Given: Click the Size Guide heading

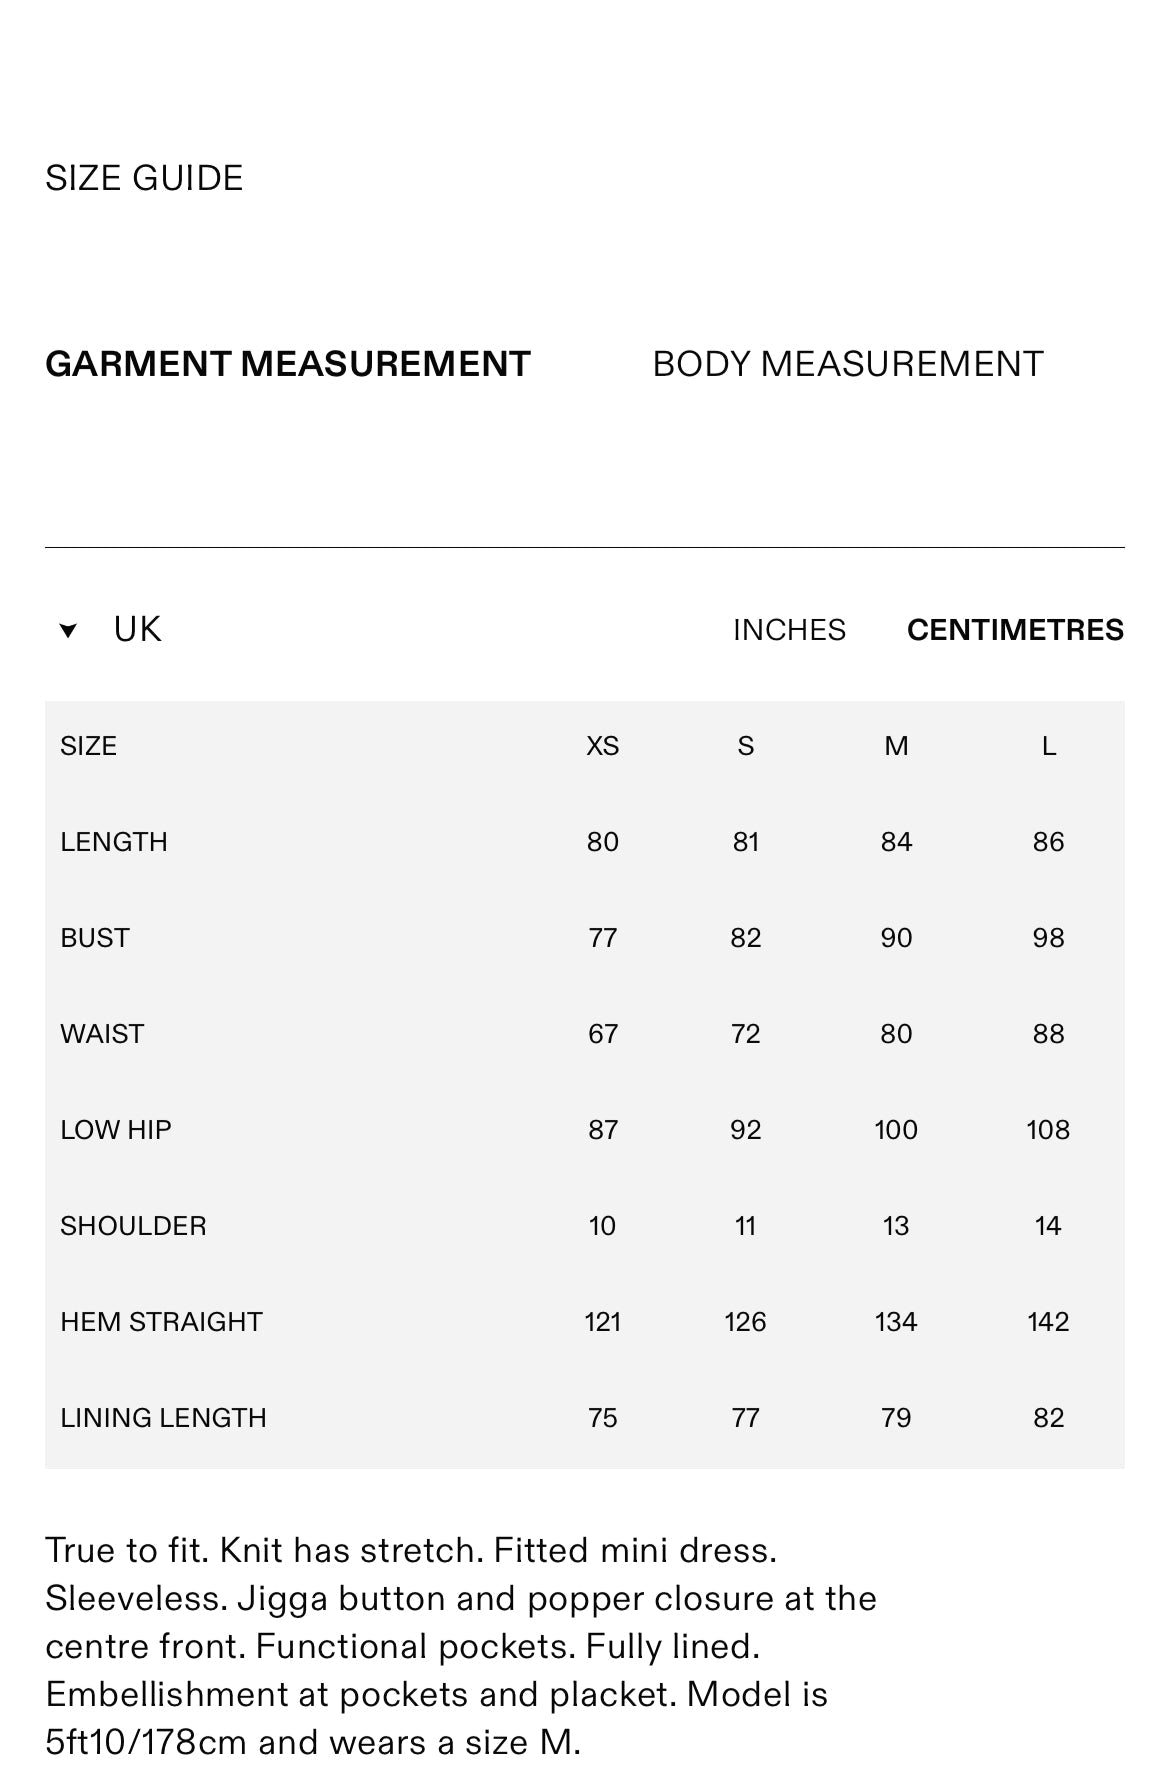Looking at the screenshot, I should point(144,178).
